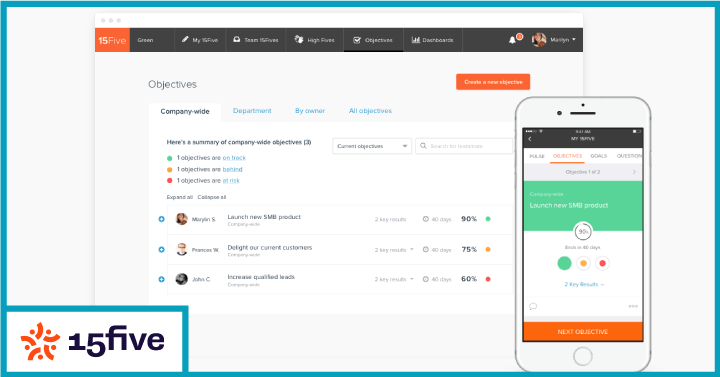Open My 15Five pencil nav item

click(200, 40)
